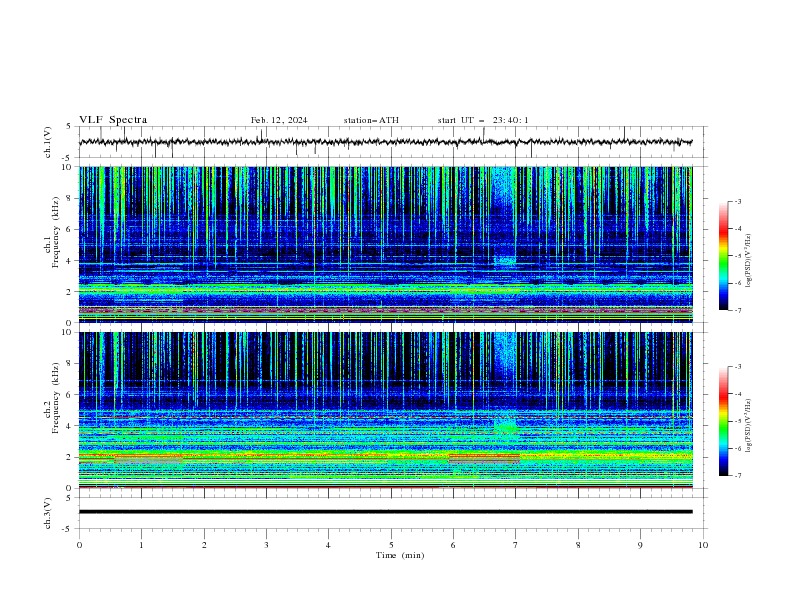Click the "start UT = 23:40: 1" text
Viewport: 792px width, 612px height.
pyautogui.click(x=483, y=120)
